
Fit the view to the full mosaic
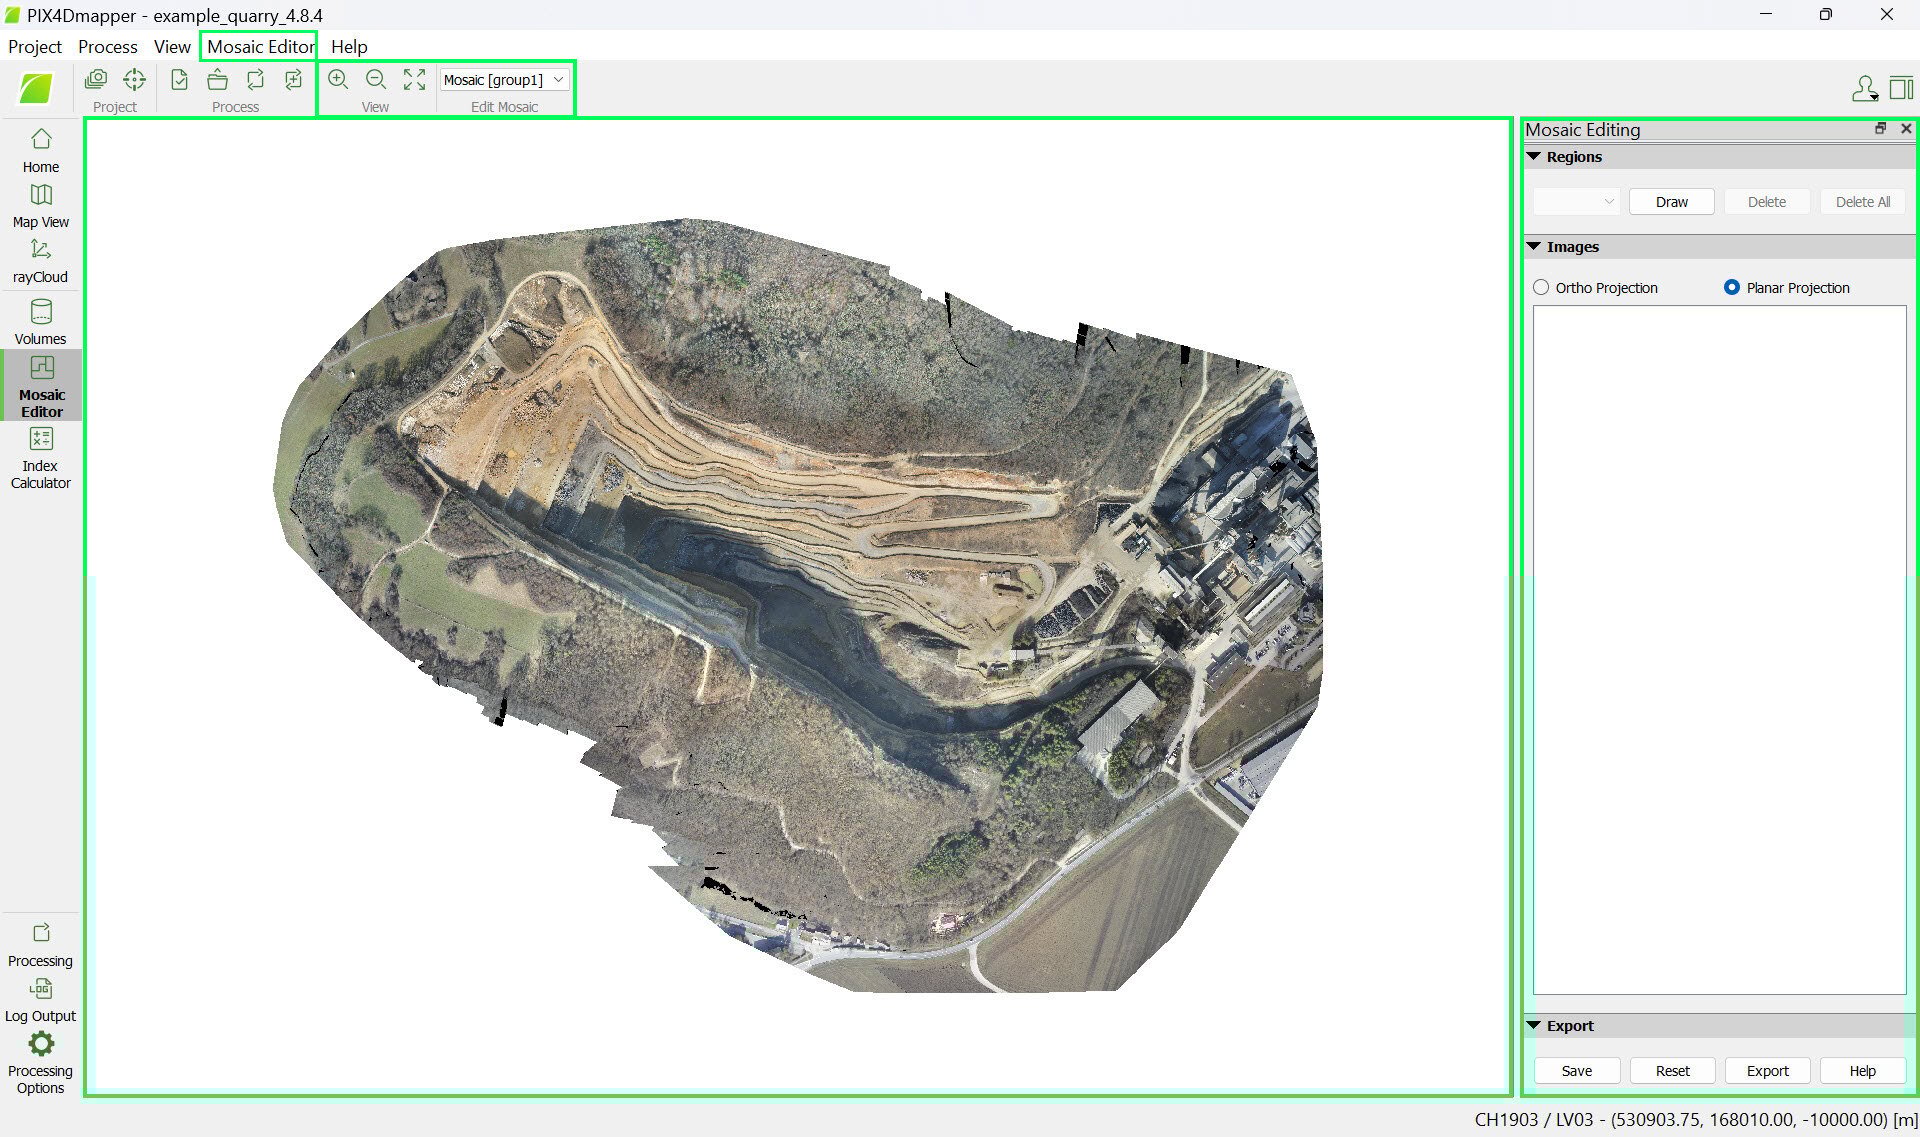(x=414, y=79)
